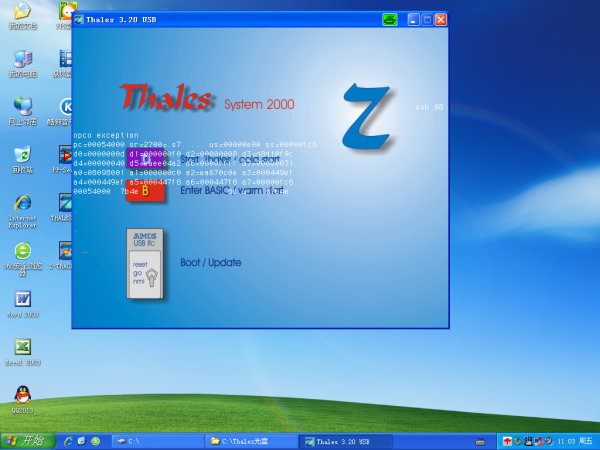The width and height of the screenshot is (600, 450).
Task: Select the PP-Se desktop shortcut icon
Action: click(63, 160)
